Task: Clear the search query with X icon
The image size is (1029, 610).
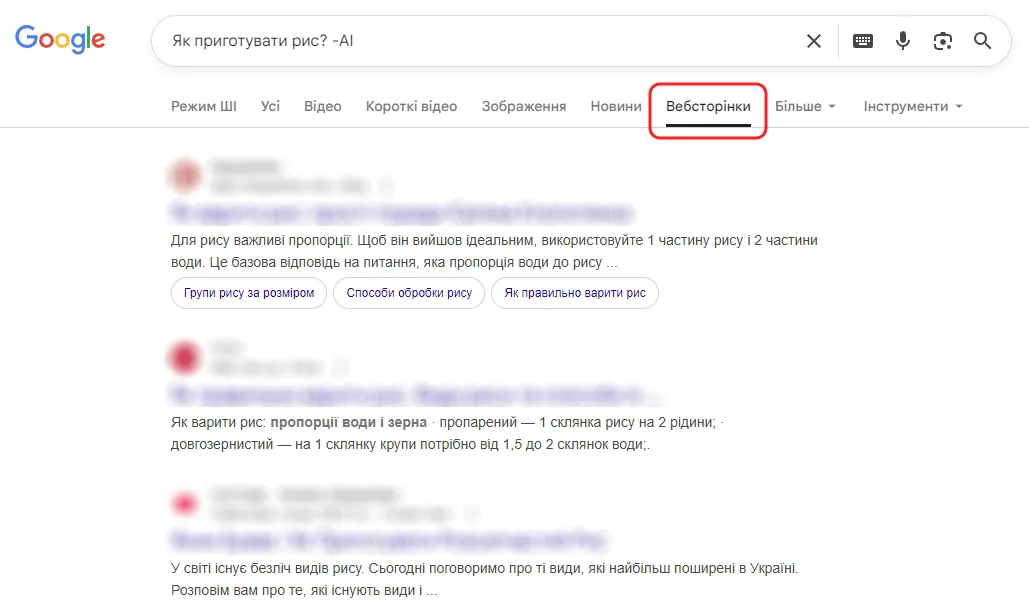Action: (x=814, y=41)
